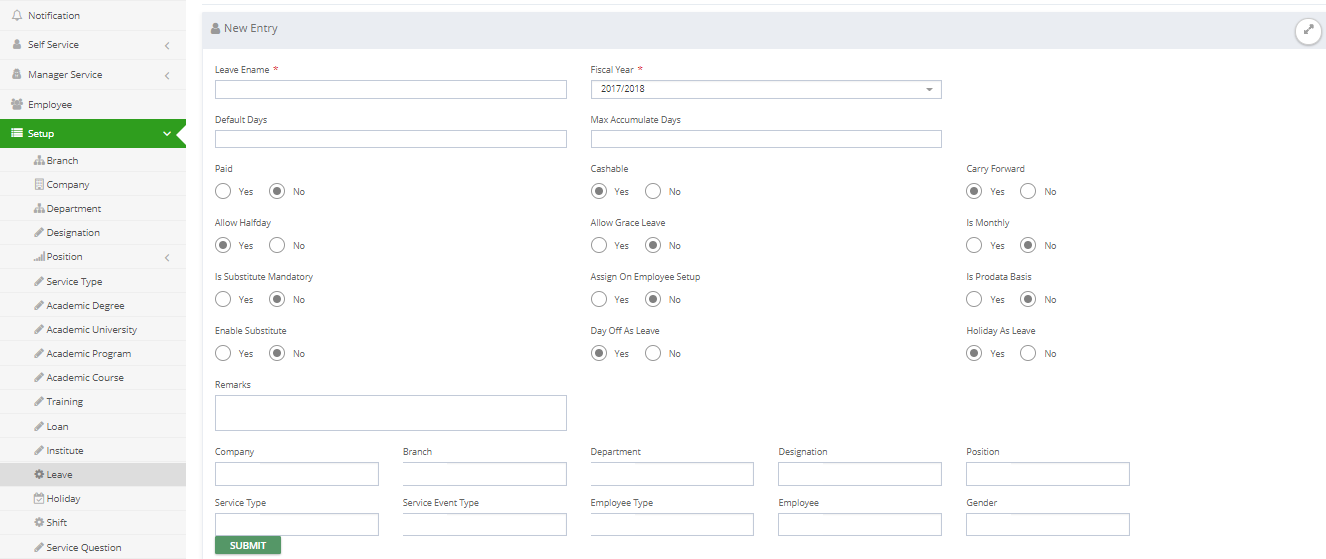Click the SUBMIT button
Viewport: 1326px width, 559px height.
tap(248, 545)
